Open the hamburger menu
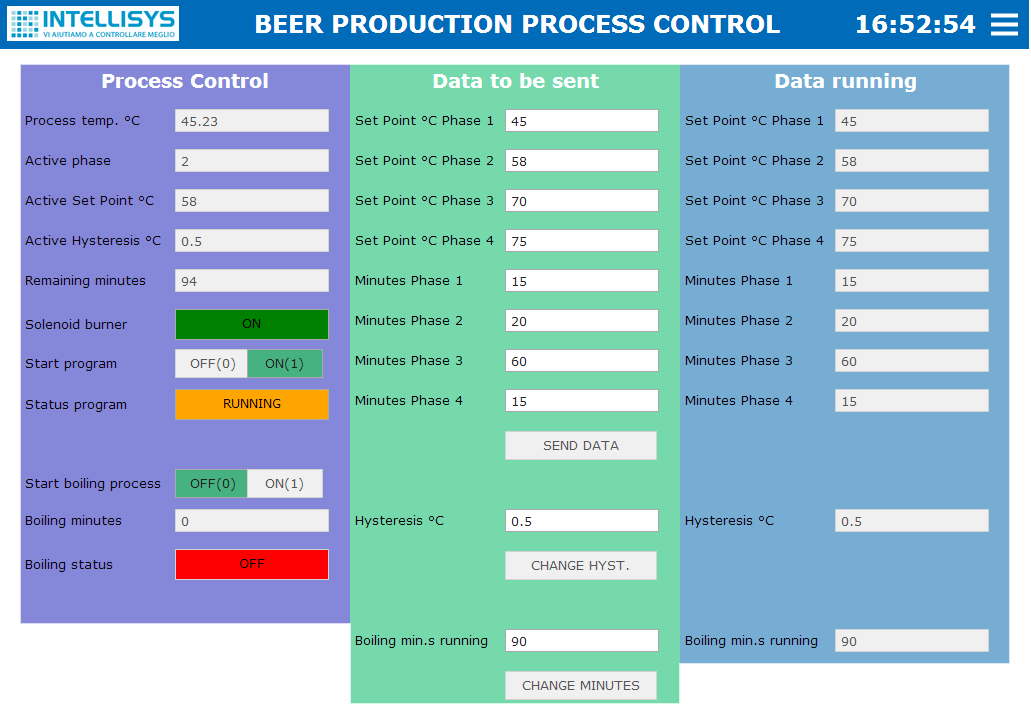The width and height of the screenshot is (1031, 713). 1004,24
